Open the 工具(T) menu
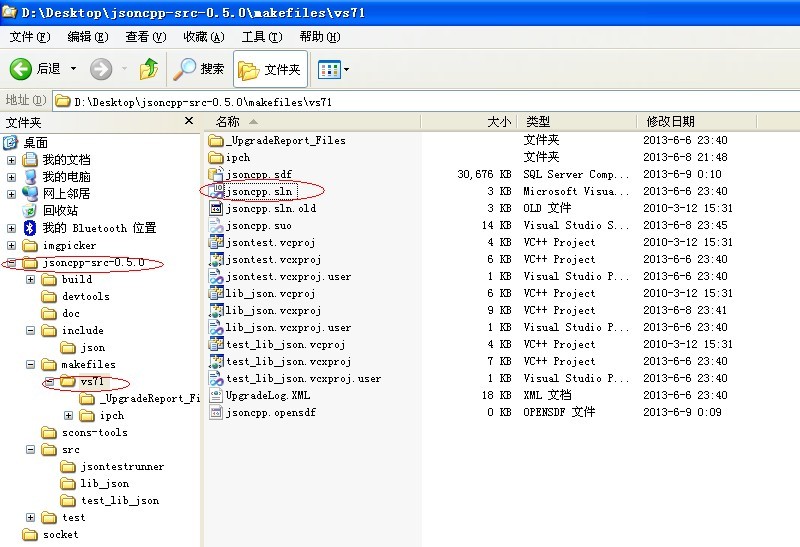 262,37
